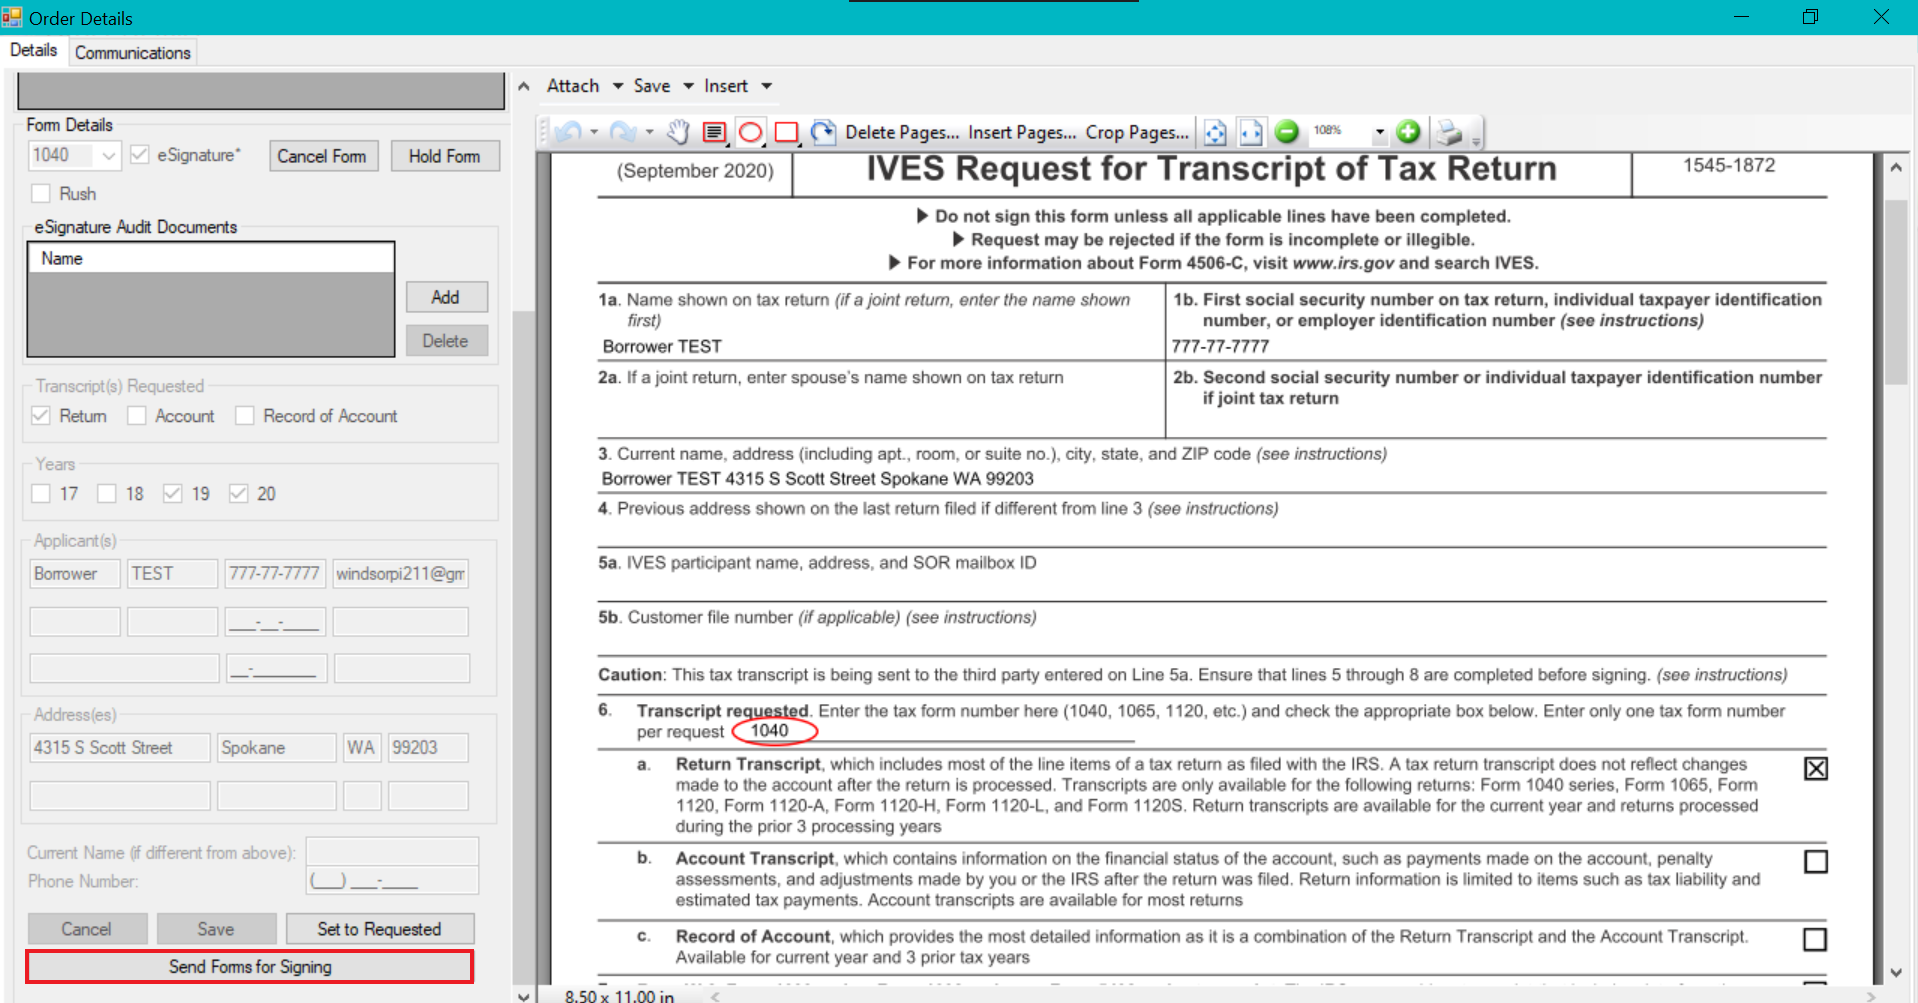Open the Attach menu
Screen dimensions: 1918x1003
pyautogui.click(x=573, y=86)
